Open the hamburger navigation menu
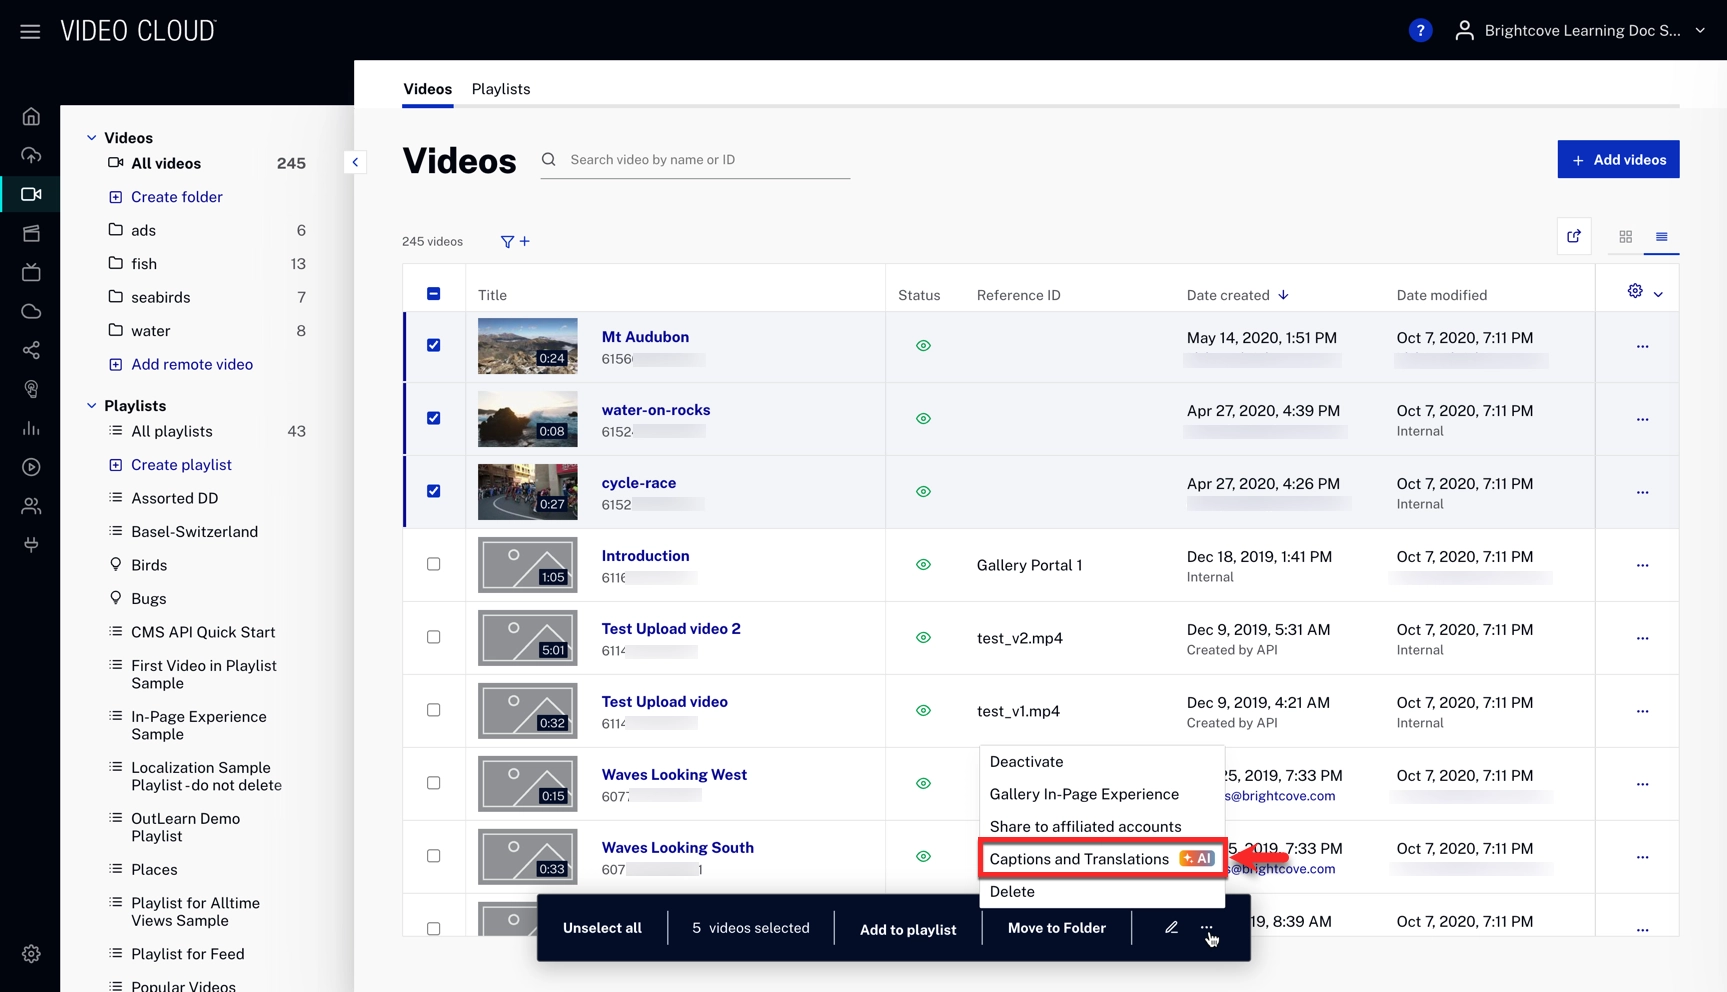Image resolution: width=1727 pixels, height=992 pixels. click(x=30, y=31)
